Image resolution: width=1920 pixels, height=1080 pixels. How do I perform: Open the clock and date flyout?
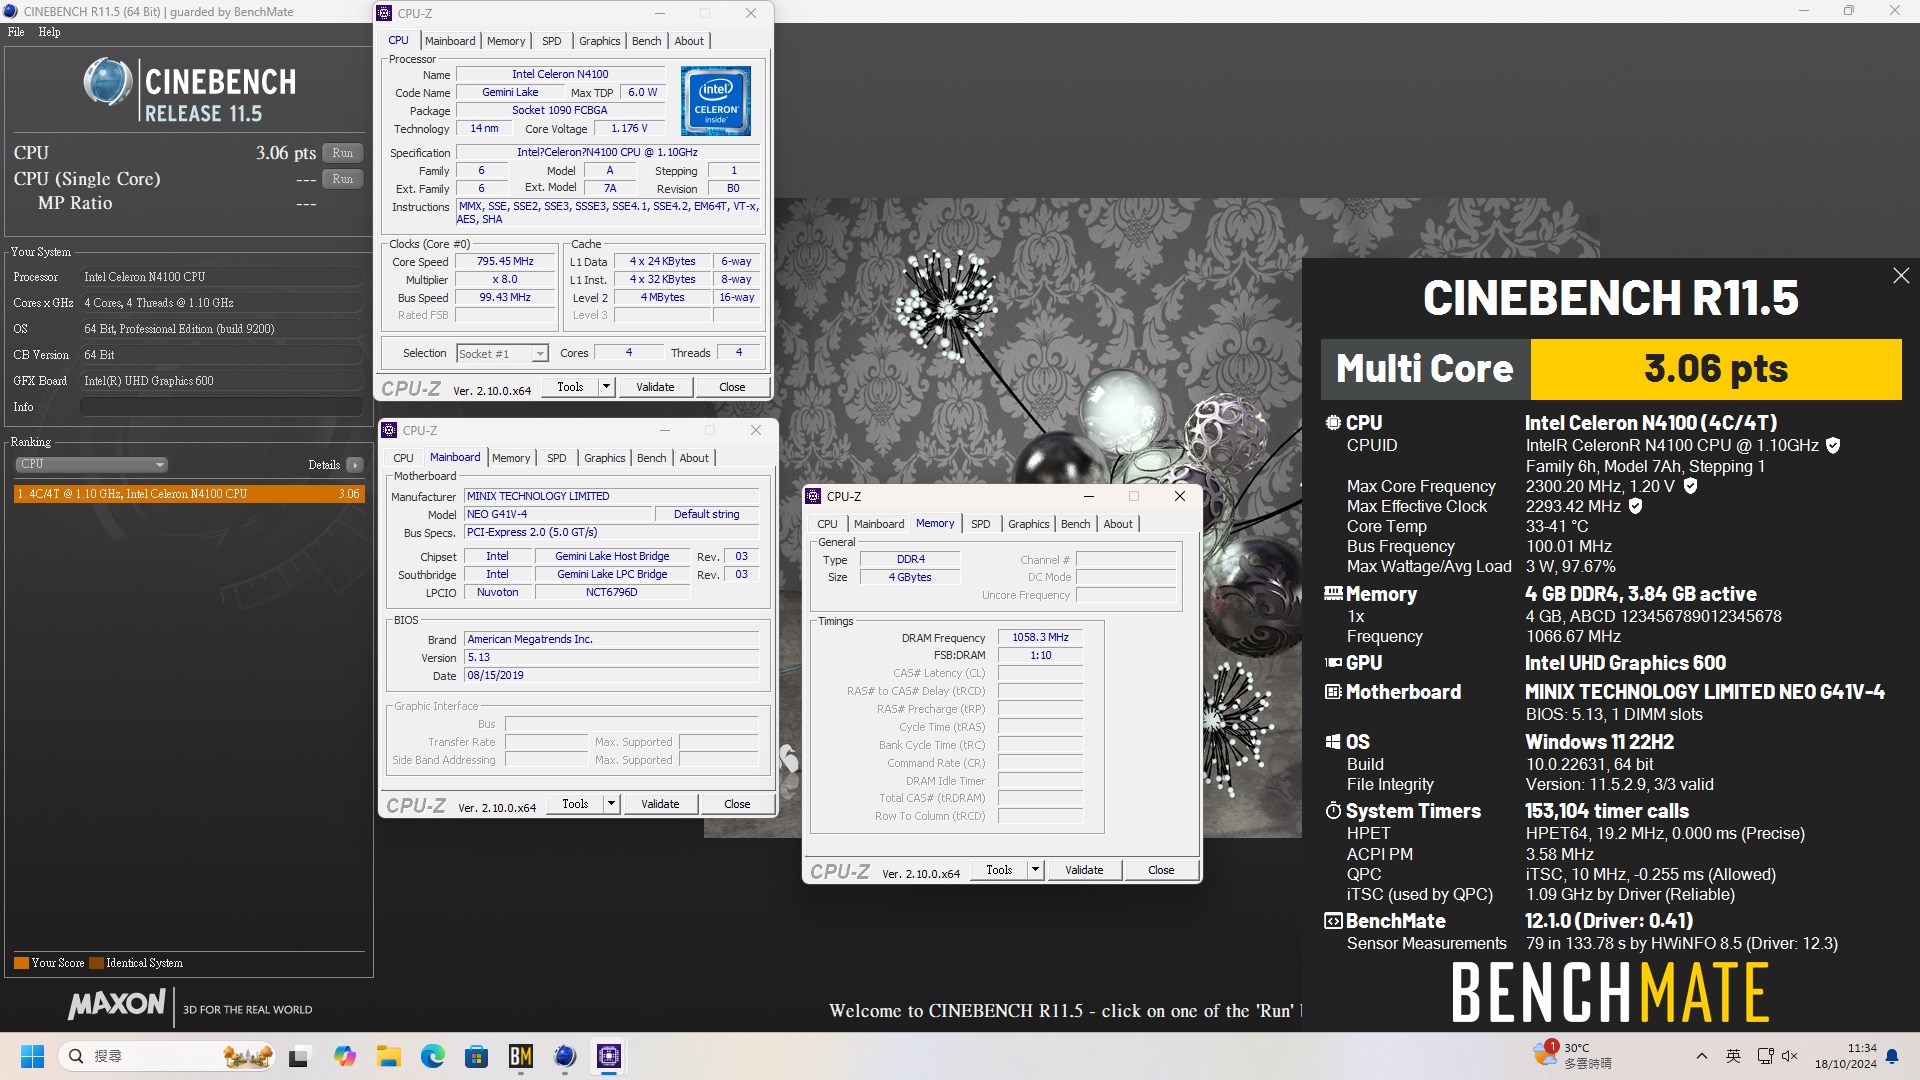pyautogui.click(x=1846, y=1056)
